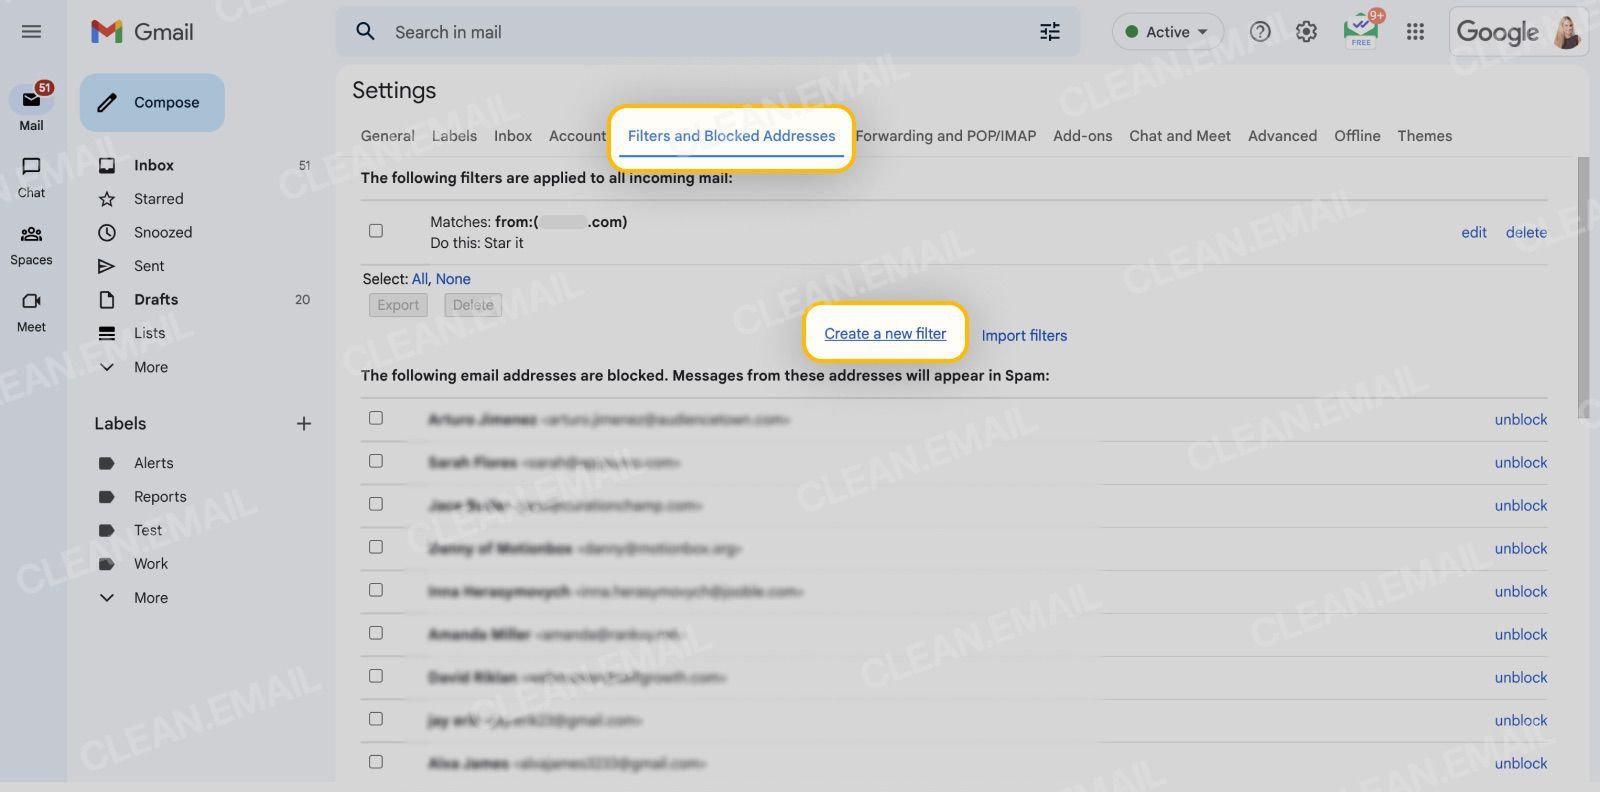Open the main menu hamburger icon
Screen dimensions: 1600x792
(31, 32)
